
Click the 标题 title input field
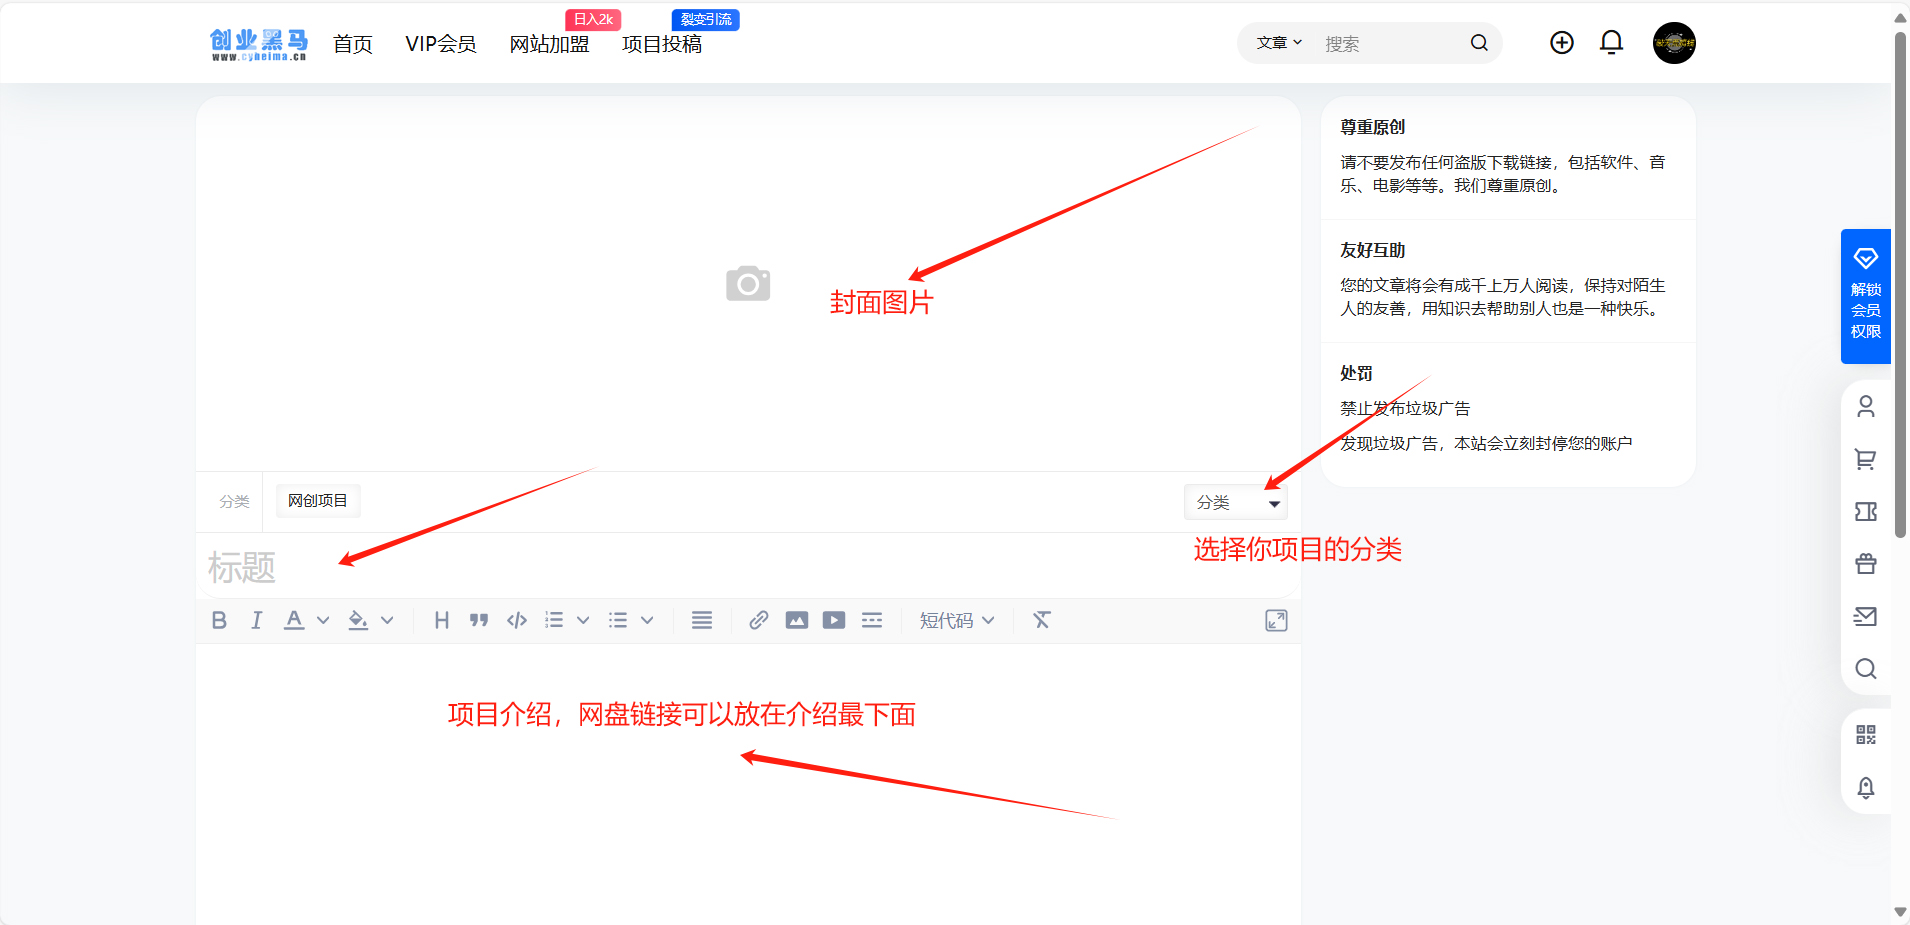tap(500, 566)
